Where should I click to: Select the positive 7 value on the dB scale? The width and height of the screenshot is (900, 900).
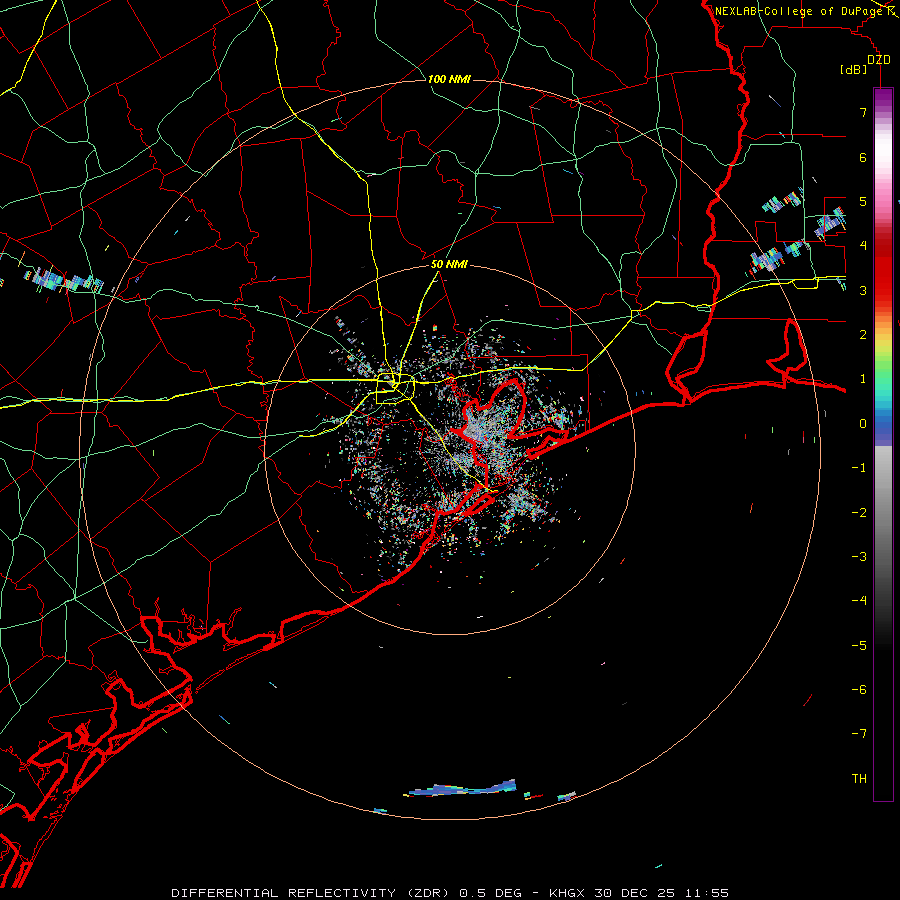coord(863,112)
